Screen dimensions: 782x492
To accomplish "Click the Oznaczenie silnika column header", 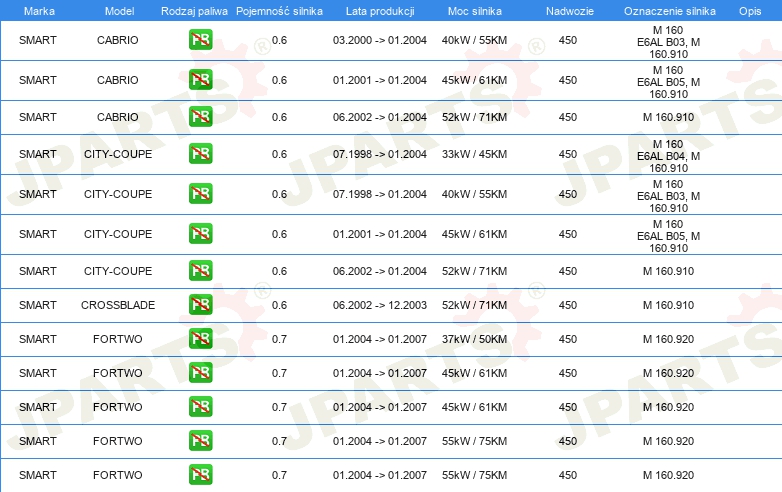I will tap(669, 11).
